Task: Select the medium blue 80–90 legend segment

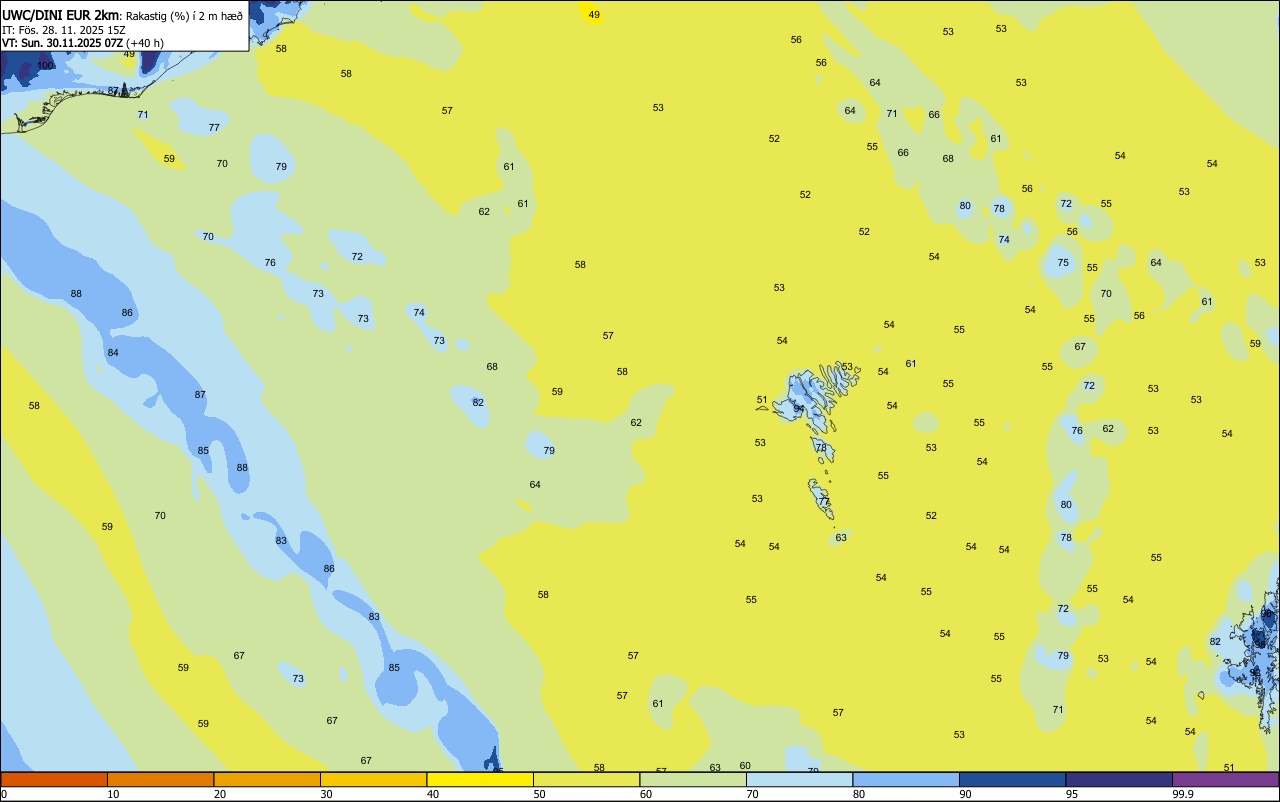Action: pyautogui.click(x=906, y=779)
